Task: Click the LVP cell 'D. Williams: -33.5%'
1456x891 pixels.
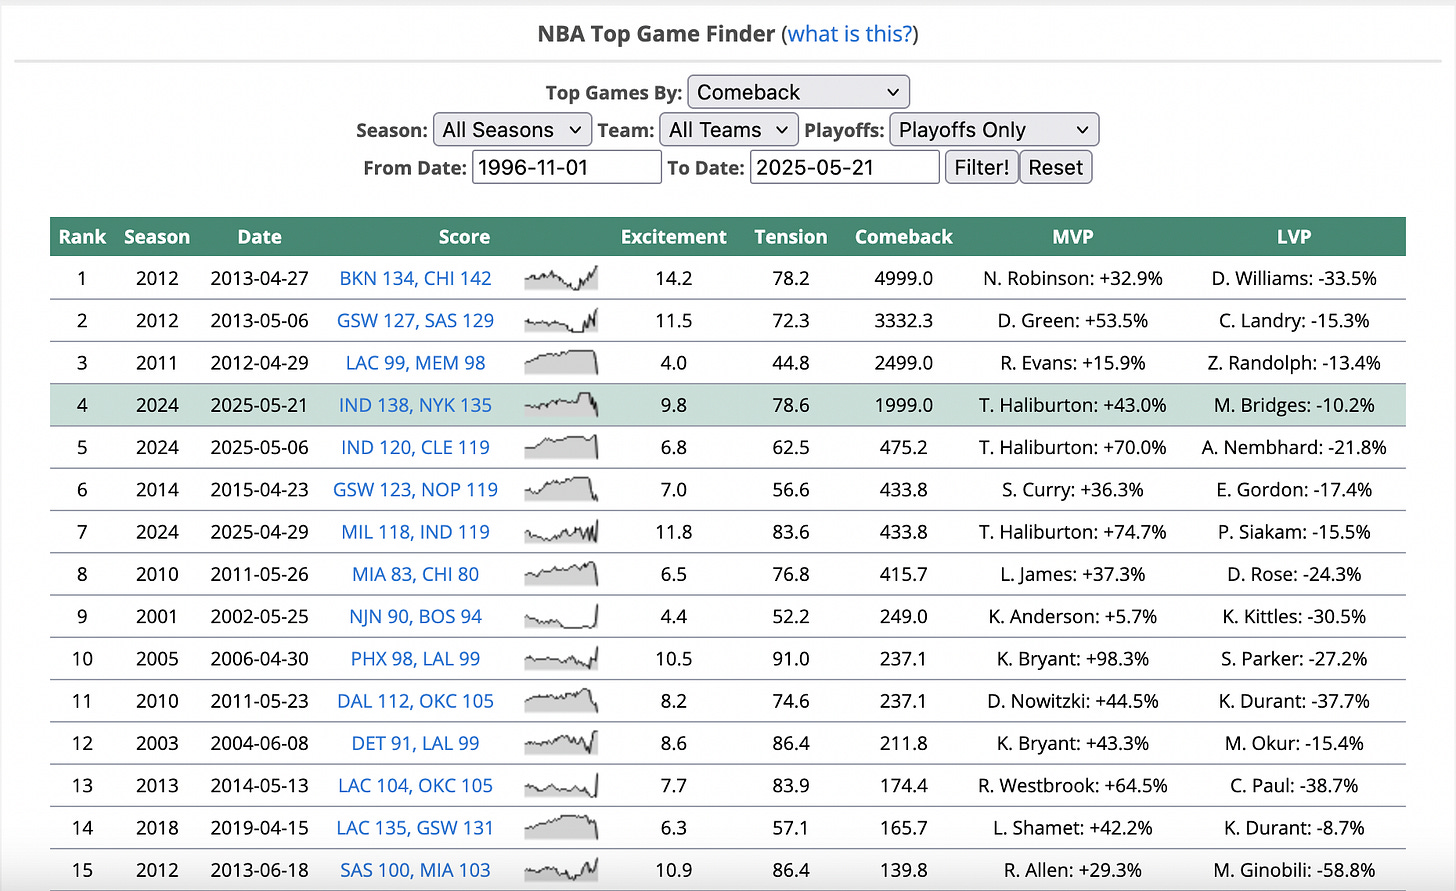Action: (x=1294, y=278)
